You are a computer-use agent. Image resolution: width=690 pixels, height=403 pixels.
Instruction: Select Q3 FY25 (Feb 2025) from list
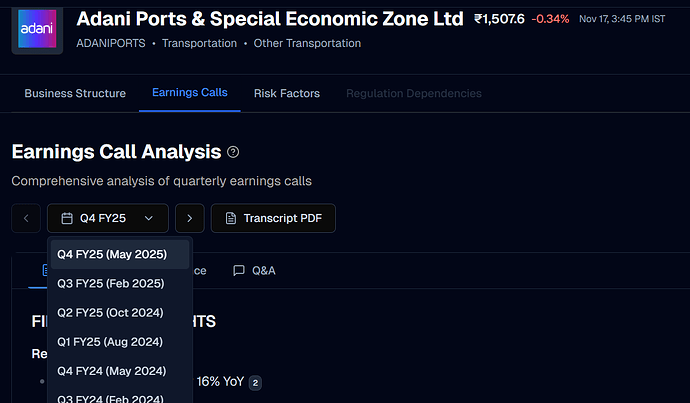click(x=111, y=283)
